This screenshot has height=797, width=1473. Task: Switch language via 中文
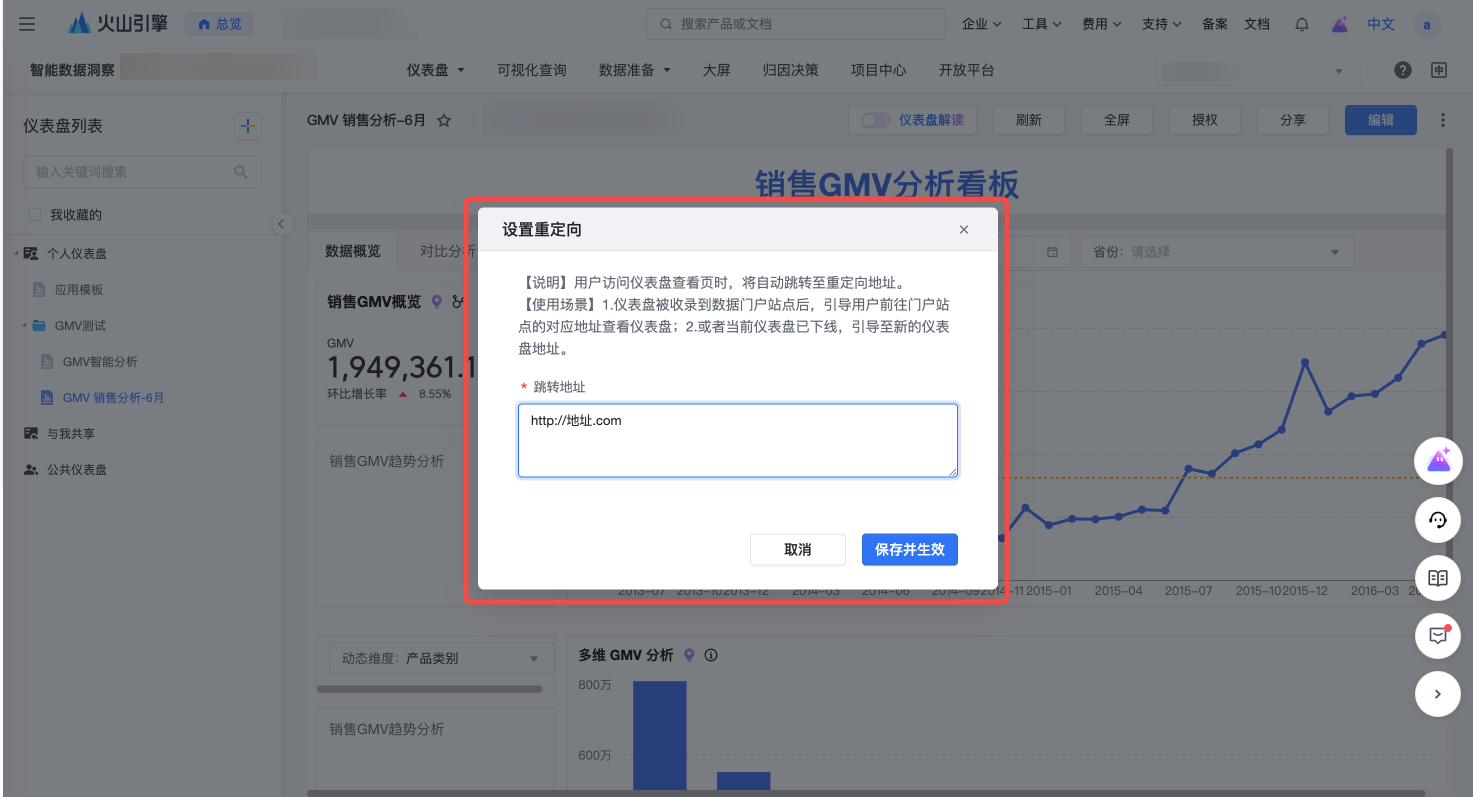pyautogui.click(x=1381, y=24)
